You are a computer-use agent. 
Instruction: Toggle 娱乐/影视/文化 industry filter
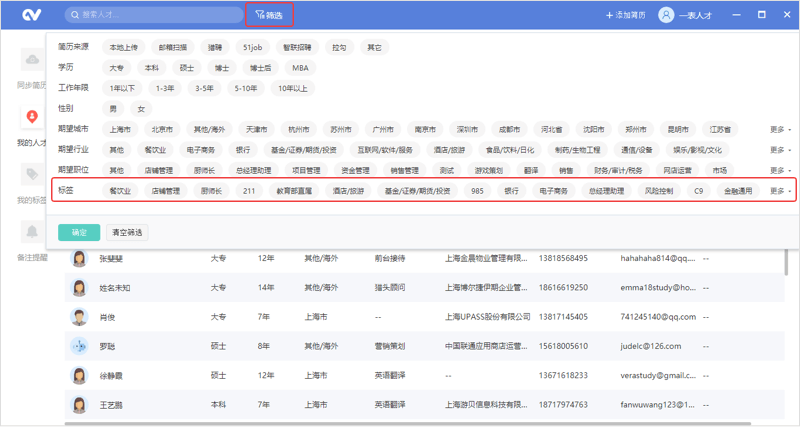pos(697,150)
